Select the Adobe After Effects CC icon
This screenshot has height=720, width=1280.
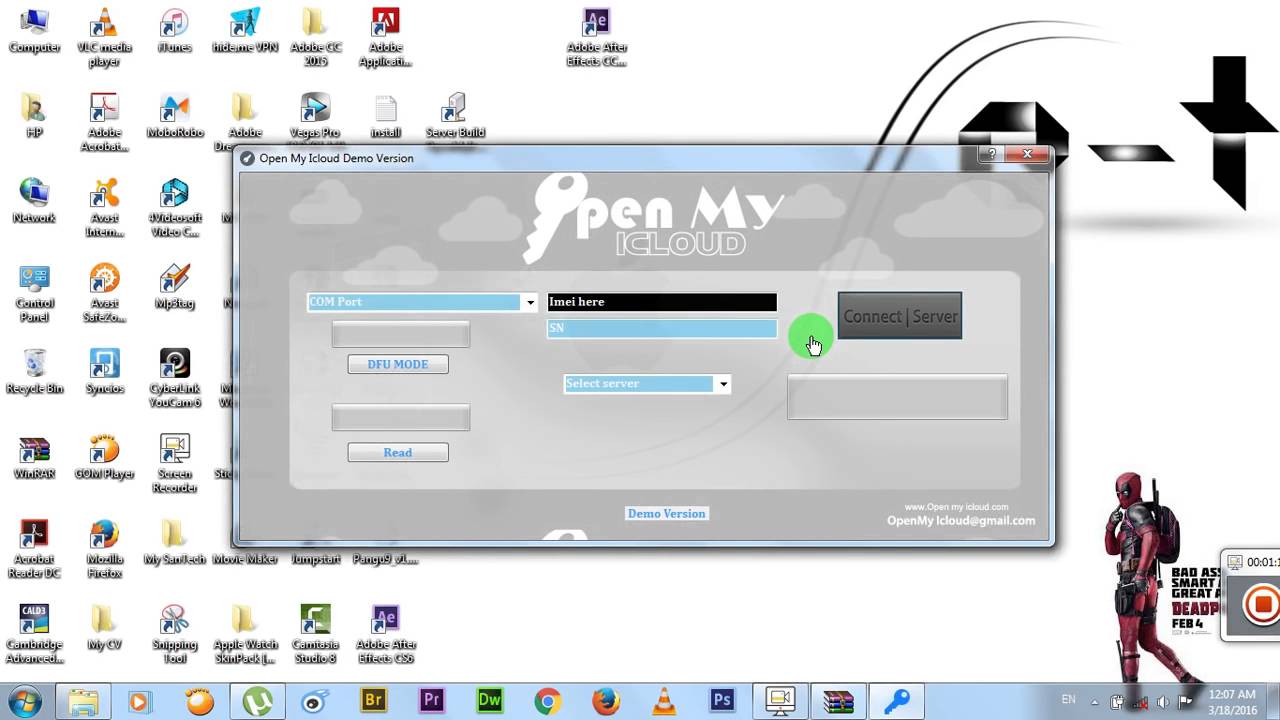coord(597,38)
